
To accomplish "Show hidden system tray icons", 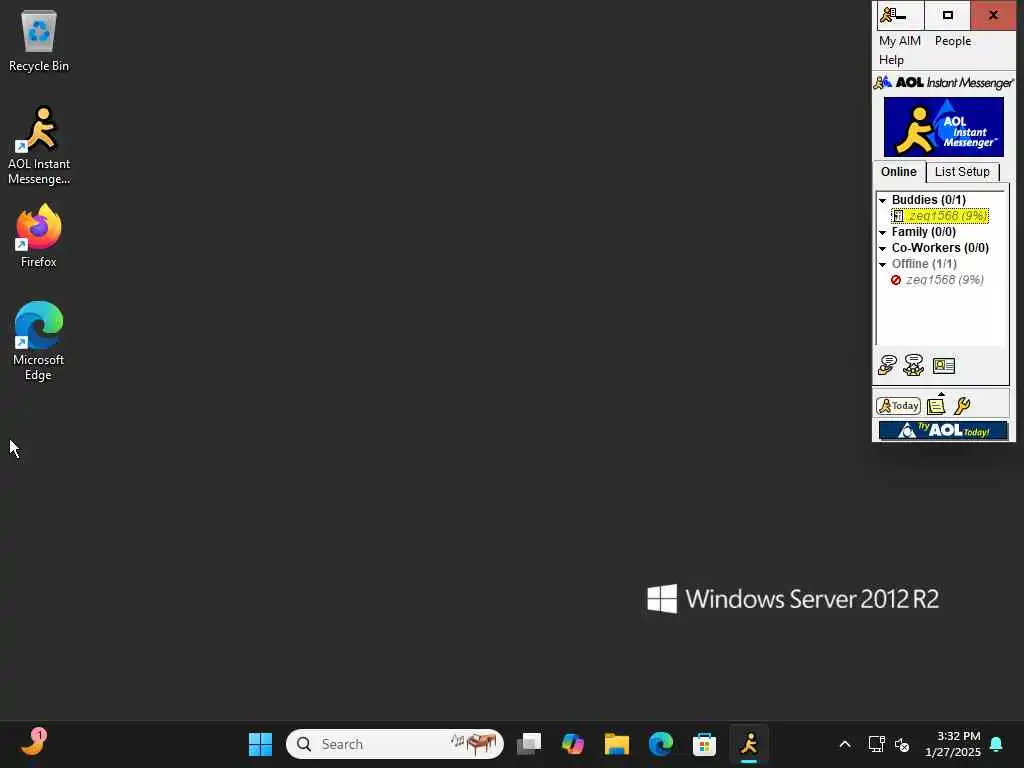I will 844,744.
